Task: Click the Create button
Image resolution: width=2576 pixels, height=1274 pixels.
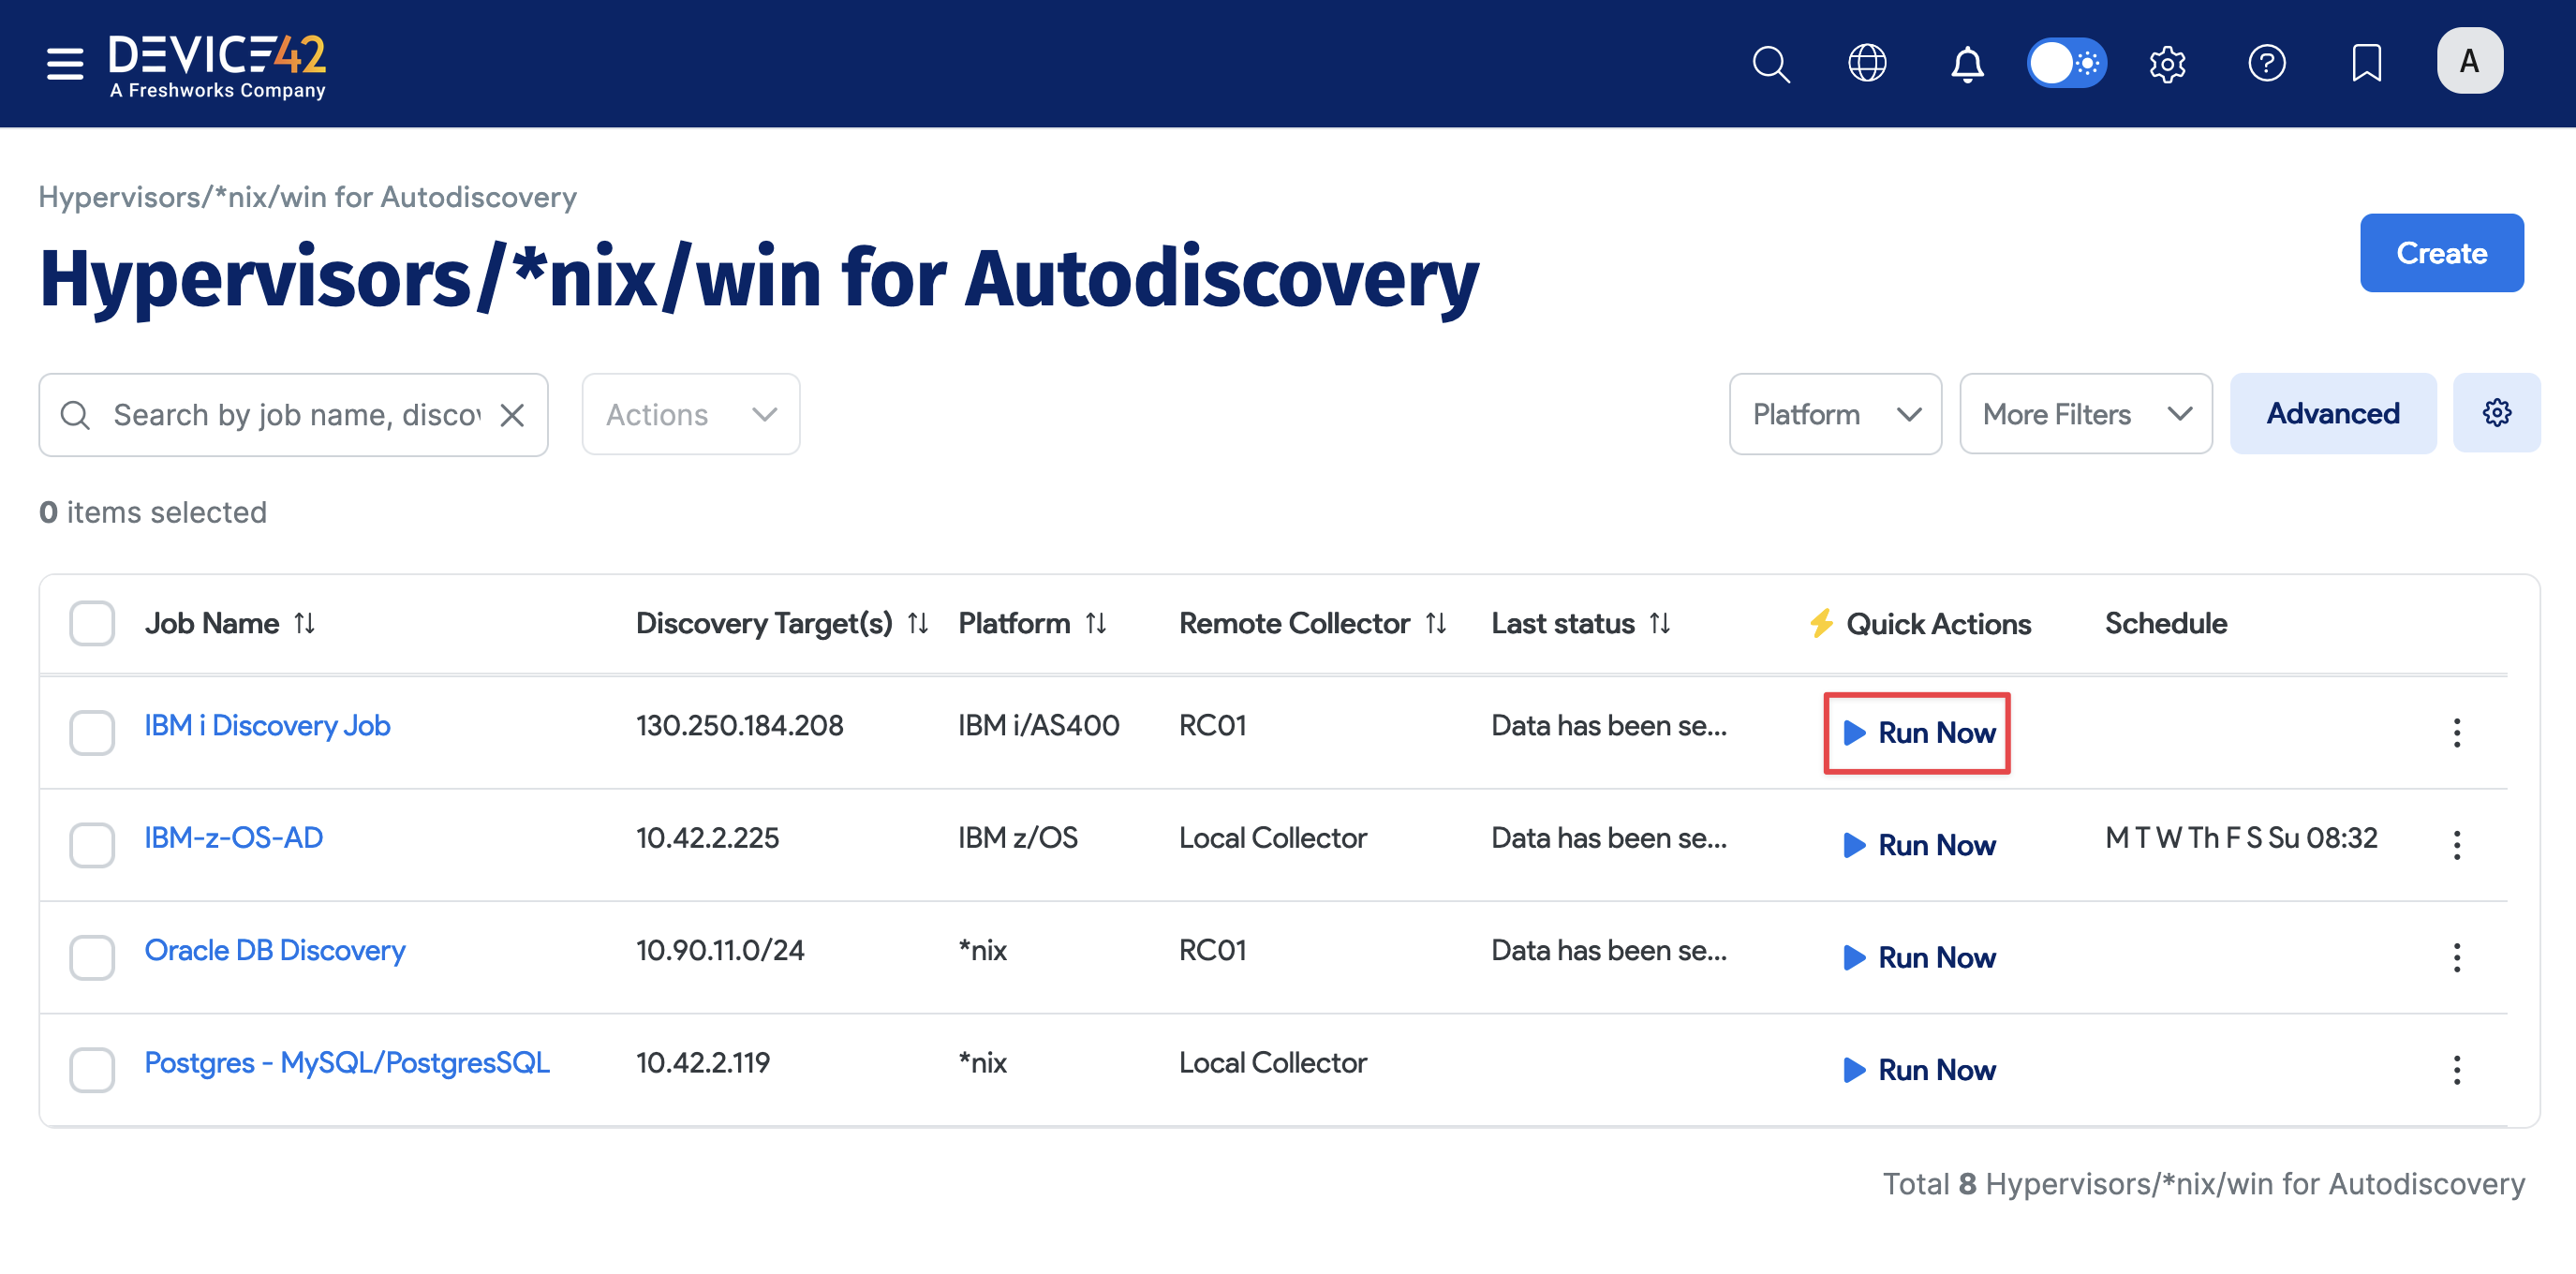Action: point(2441,253)
